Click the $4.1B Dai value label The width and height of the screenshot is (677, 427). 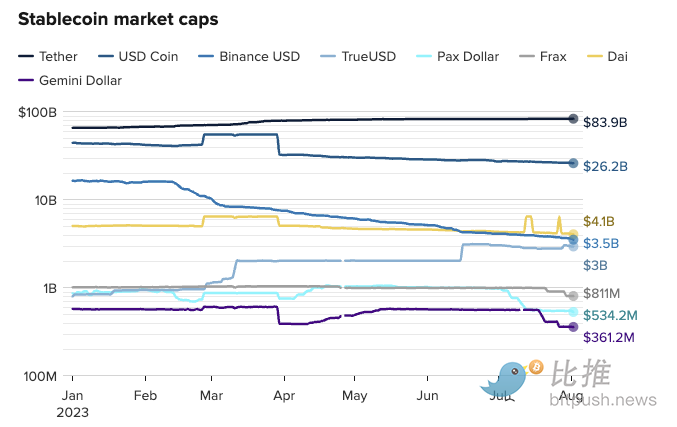click(x=598, y=221)
